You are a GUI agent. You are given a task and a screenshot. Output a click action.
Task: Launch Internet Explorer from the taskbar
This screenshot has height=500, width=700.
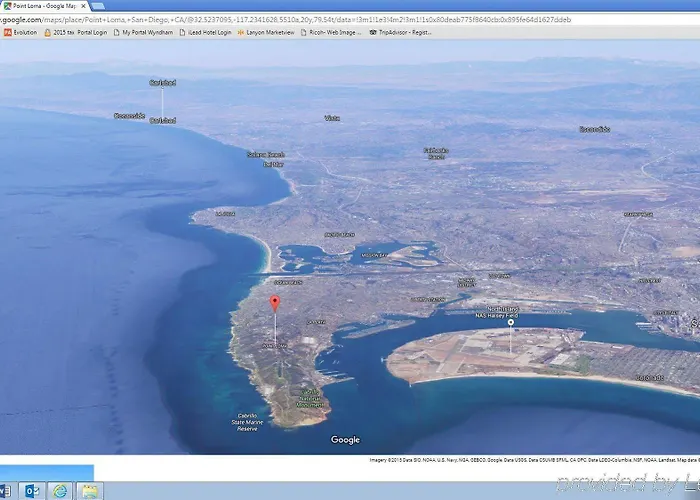59,490
